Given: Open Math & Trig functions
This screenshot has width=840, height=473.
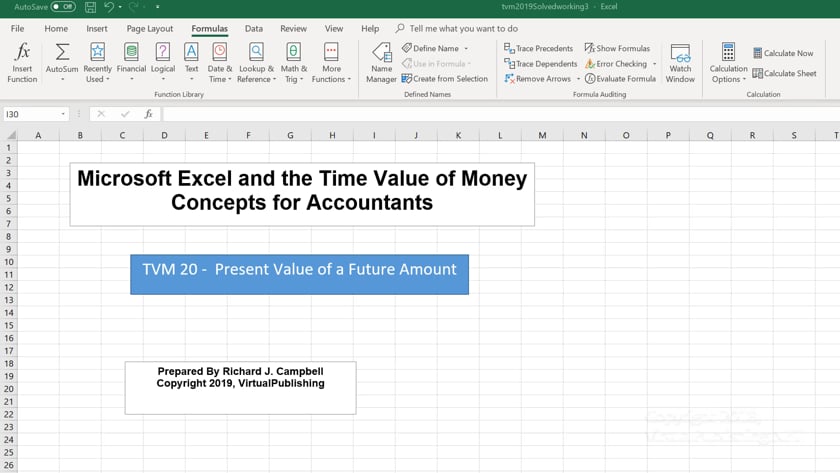Looking at the screenshot, I should (294, 63).
